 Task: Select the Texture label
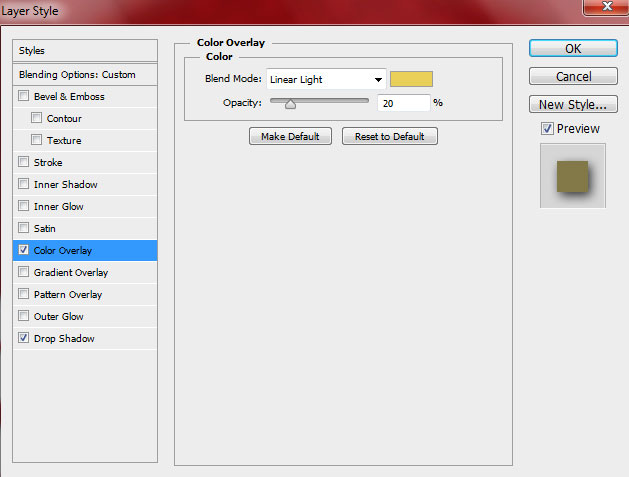pos(64,140)
